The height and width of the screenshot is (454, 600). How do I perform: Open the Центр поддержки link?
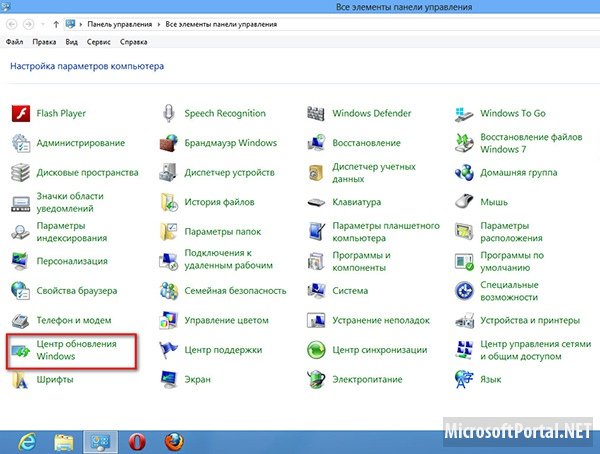223,350
